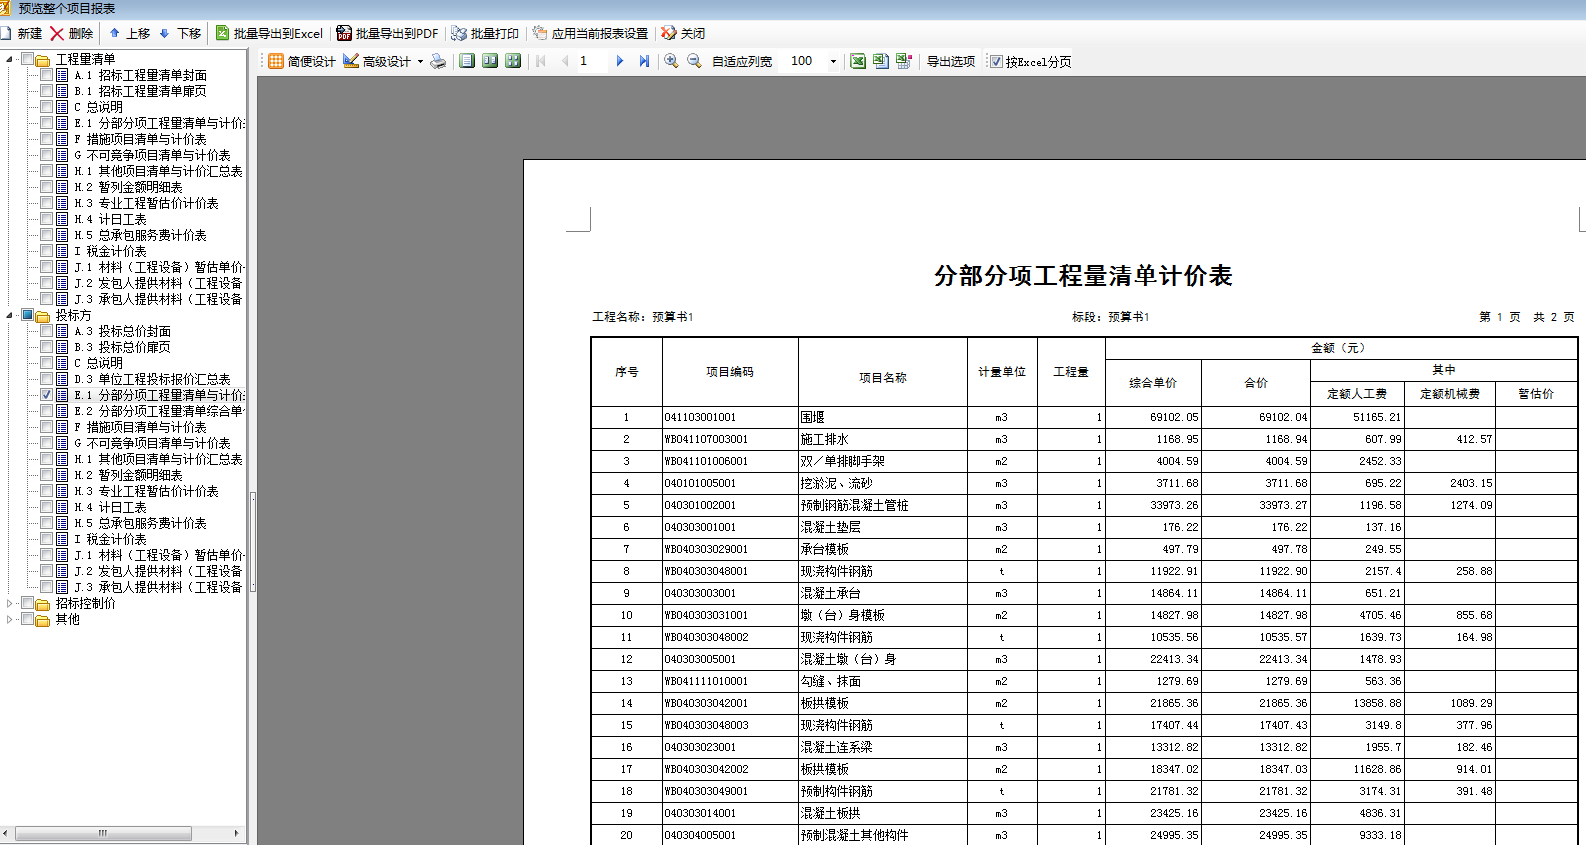Click the 工程量清单 folder icon
The height and width of the screenshot is (845, 1586).
coord(43,60)
